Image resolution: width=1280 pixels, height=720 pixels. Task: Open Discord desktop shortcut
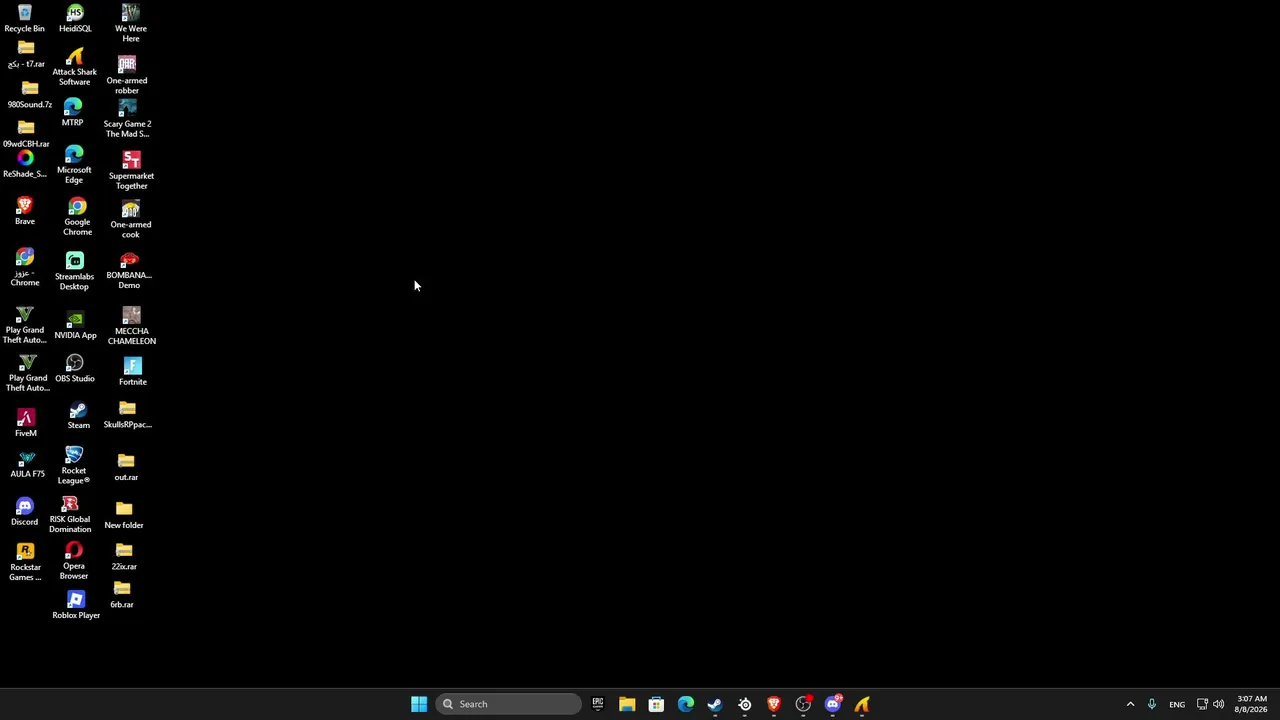click(x=24, y=512)
